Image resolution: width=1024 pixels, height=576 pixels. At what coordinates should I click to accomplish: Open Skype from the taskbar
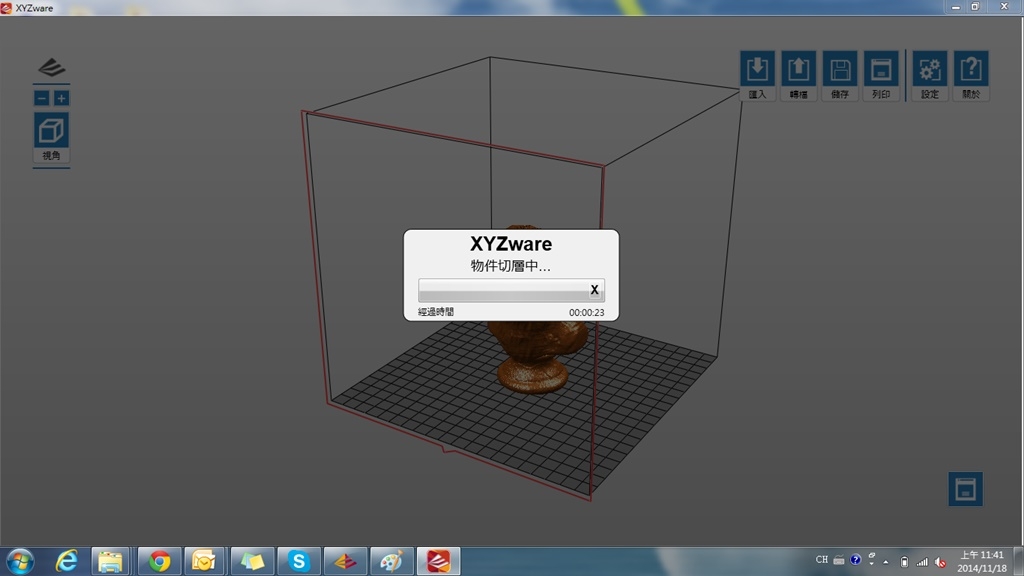(x=298, y=562)
